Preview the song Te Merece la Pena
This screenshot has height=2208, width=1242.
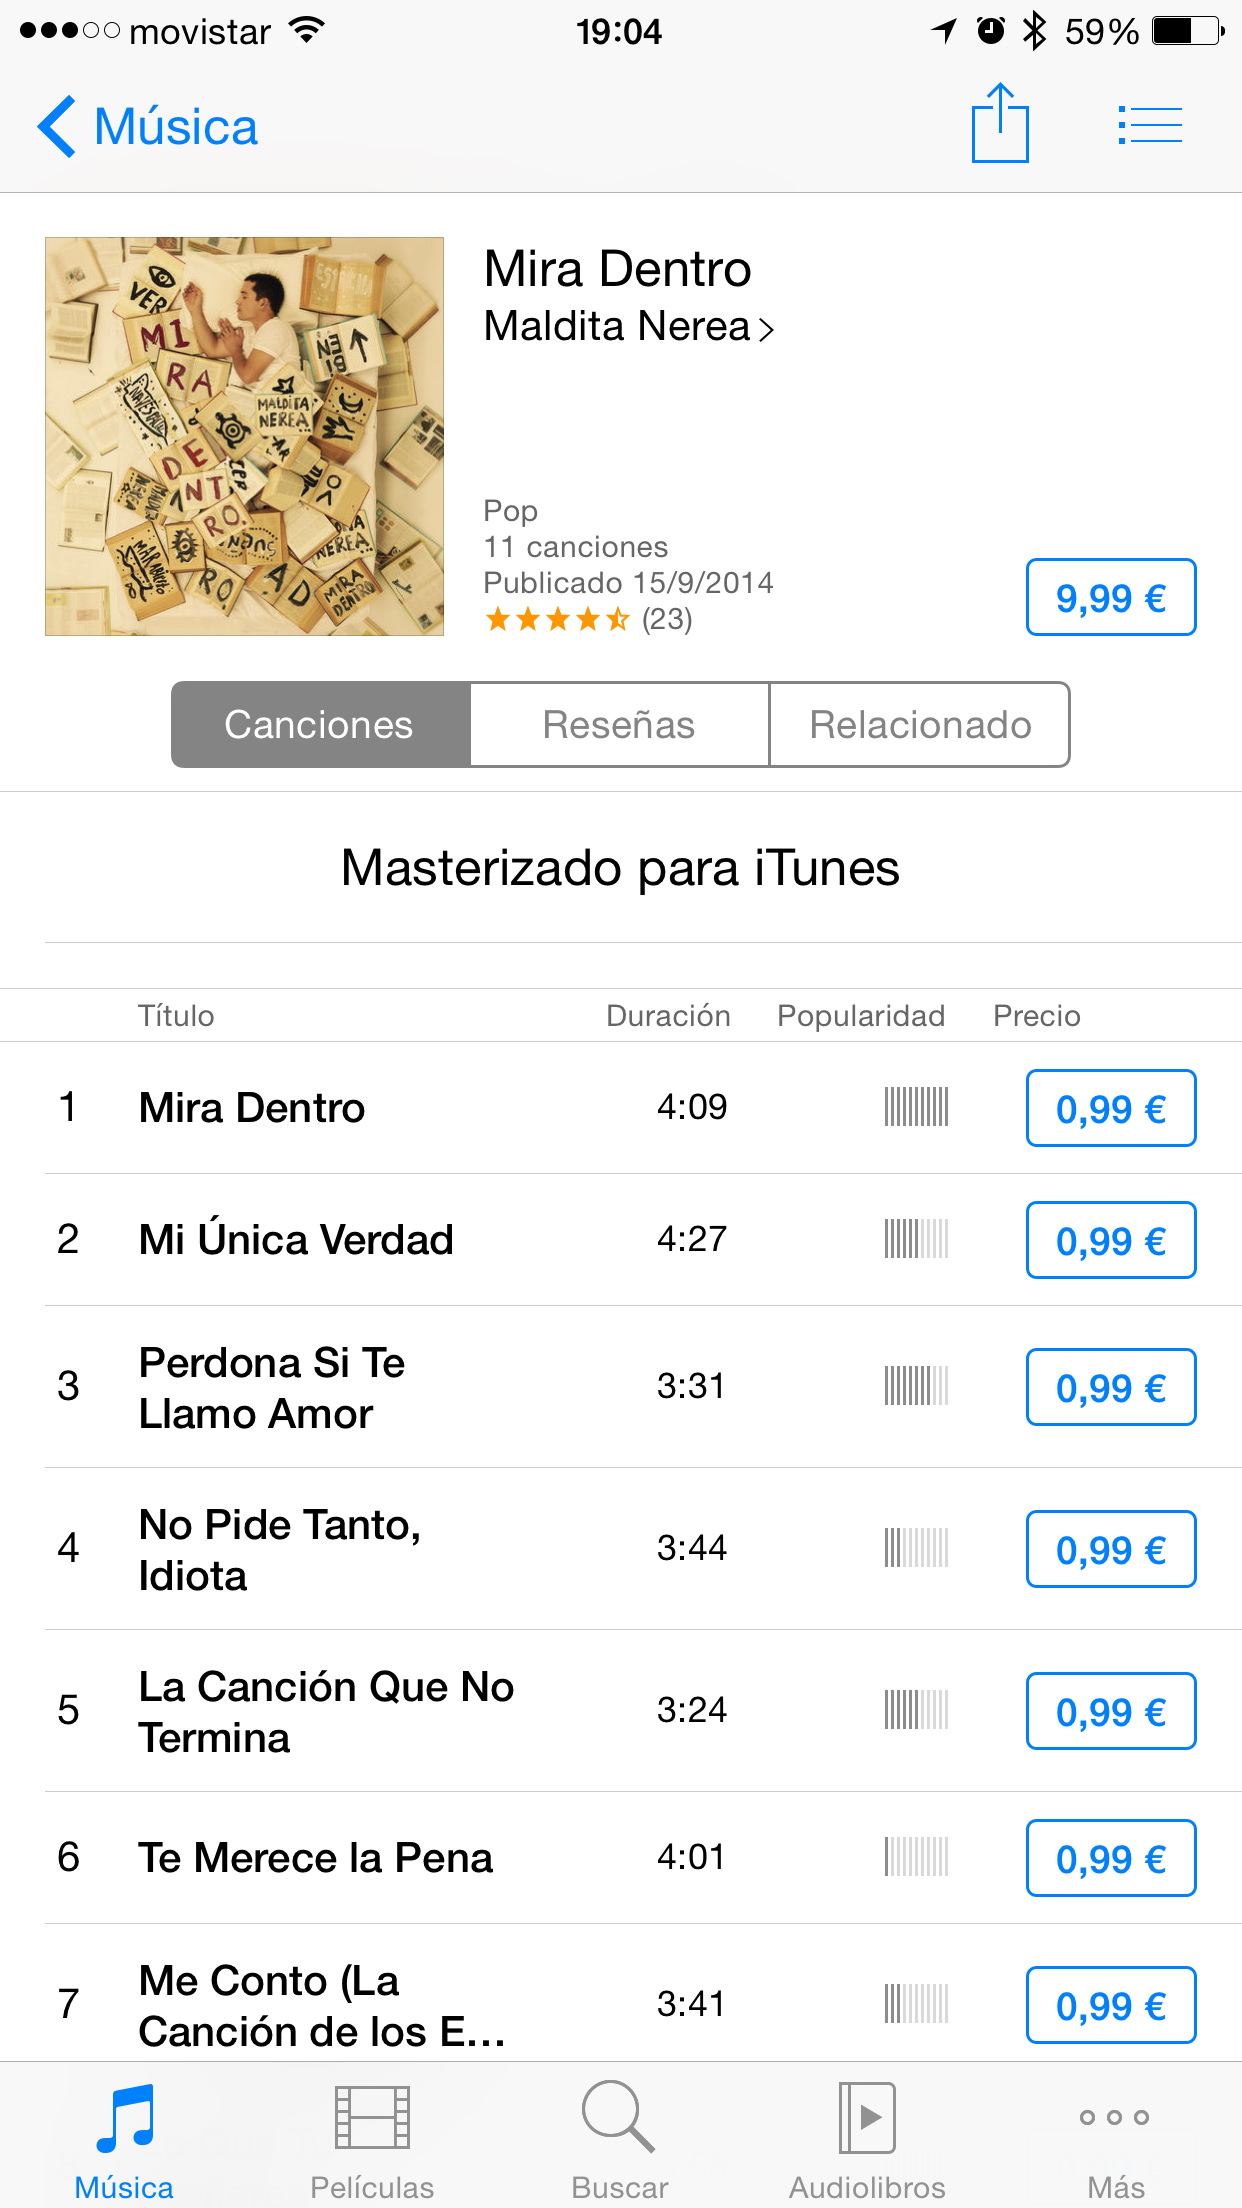315,1858
